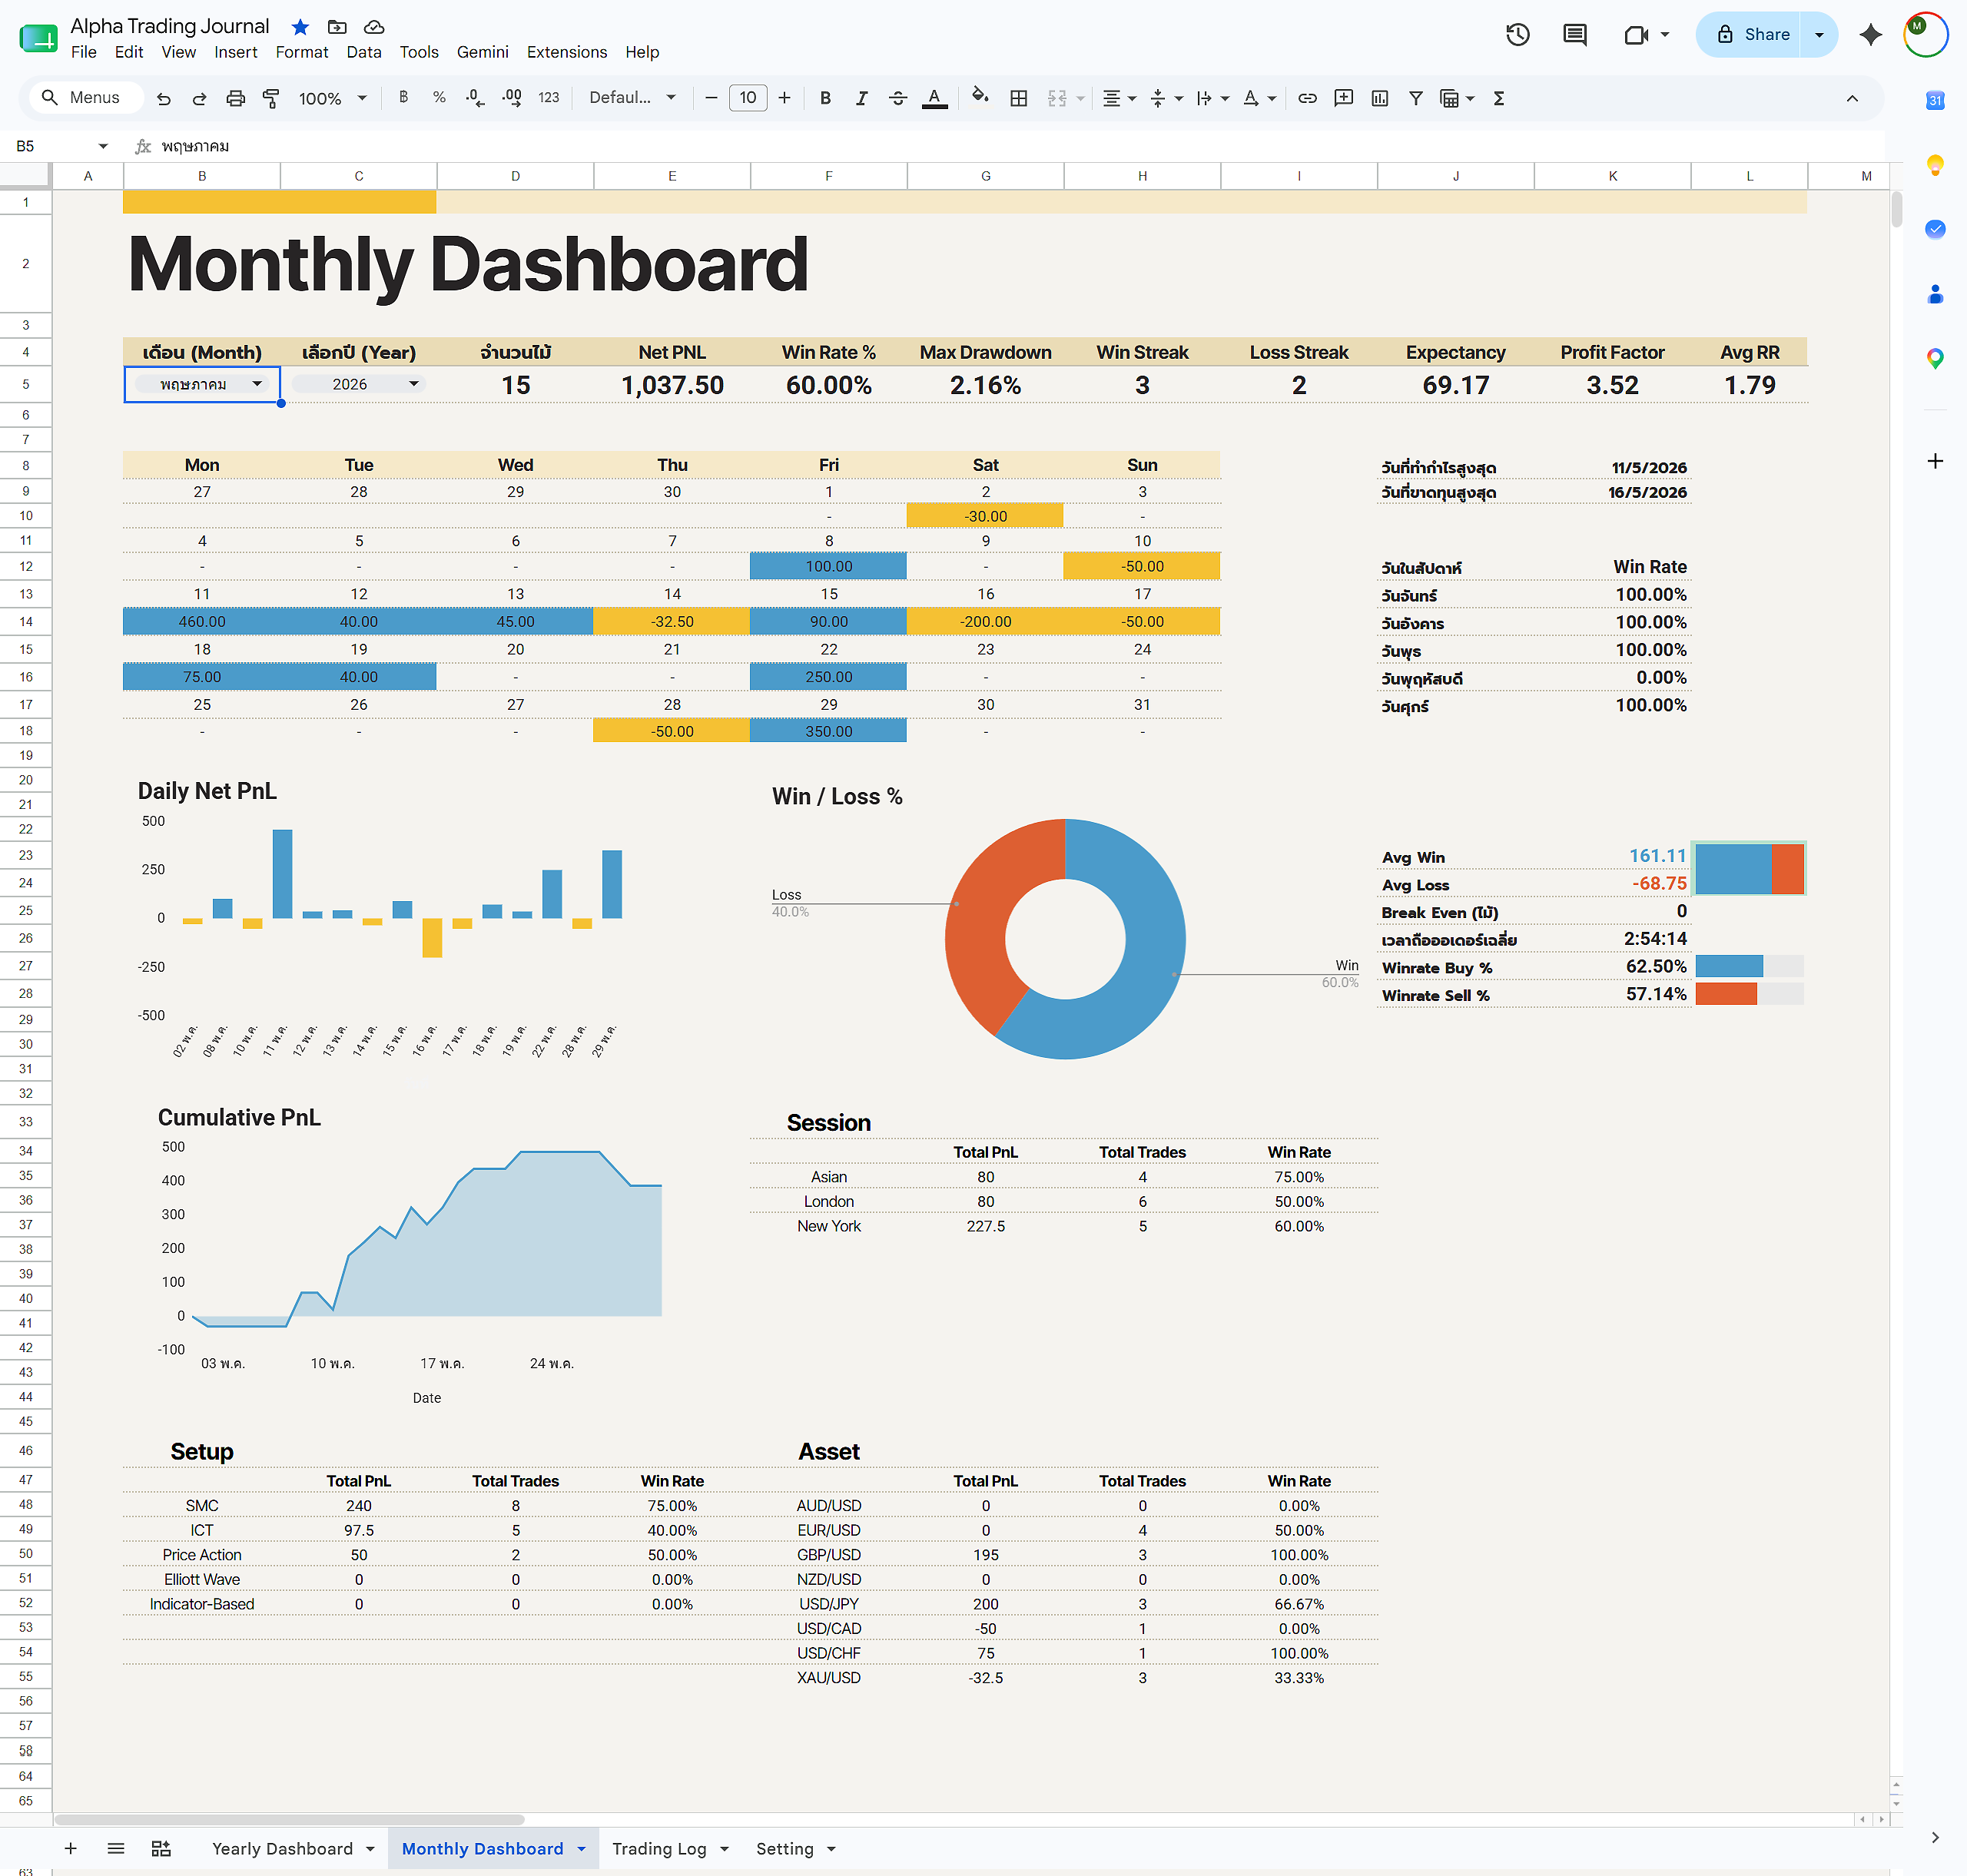Click the Gemini sparkle icon

click(1870, 35)
